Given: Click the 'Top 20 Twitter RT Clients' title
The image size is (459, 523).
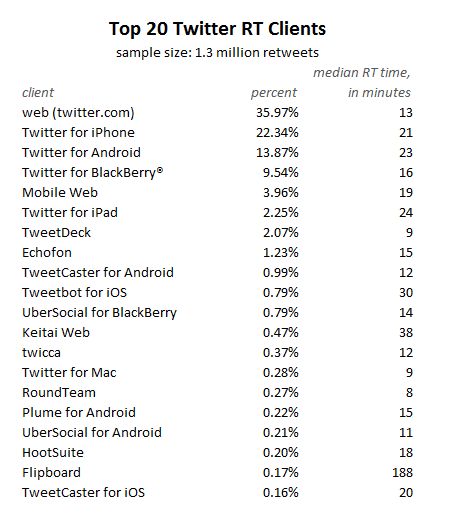Looking at the screenshot, I should [217, 29].
